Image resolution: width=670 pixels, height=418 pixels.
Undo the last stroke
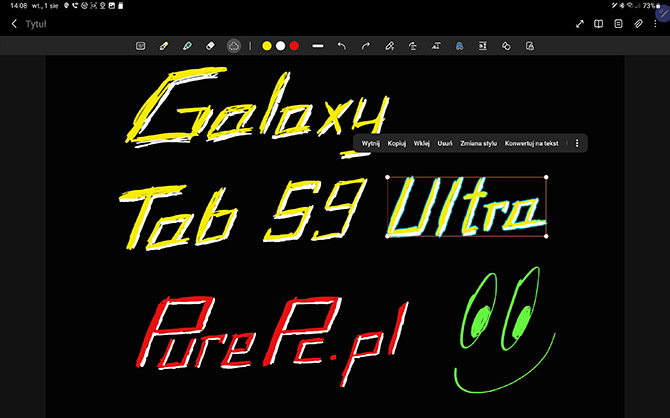point(341,46)
